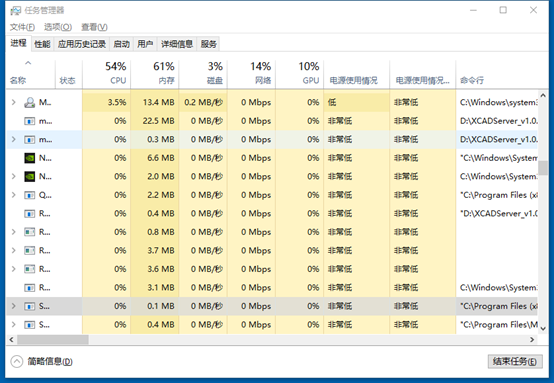Click the 22.5 MB memory cell
Viewport: 554px width, 383px height.
pos(155,121)
